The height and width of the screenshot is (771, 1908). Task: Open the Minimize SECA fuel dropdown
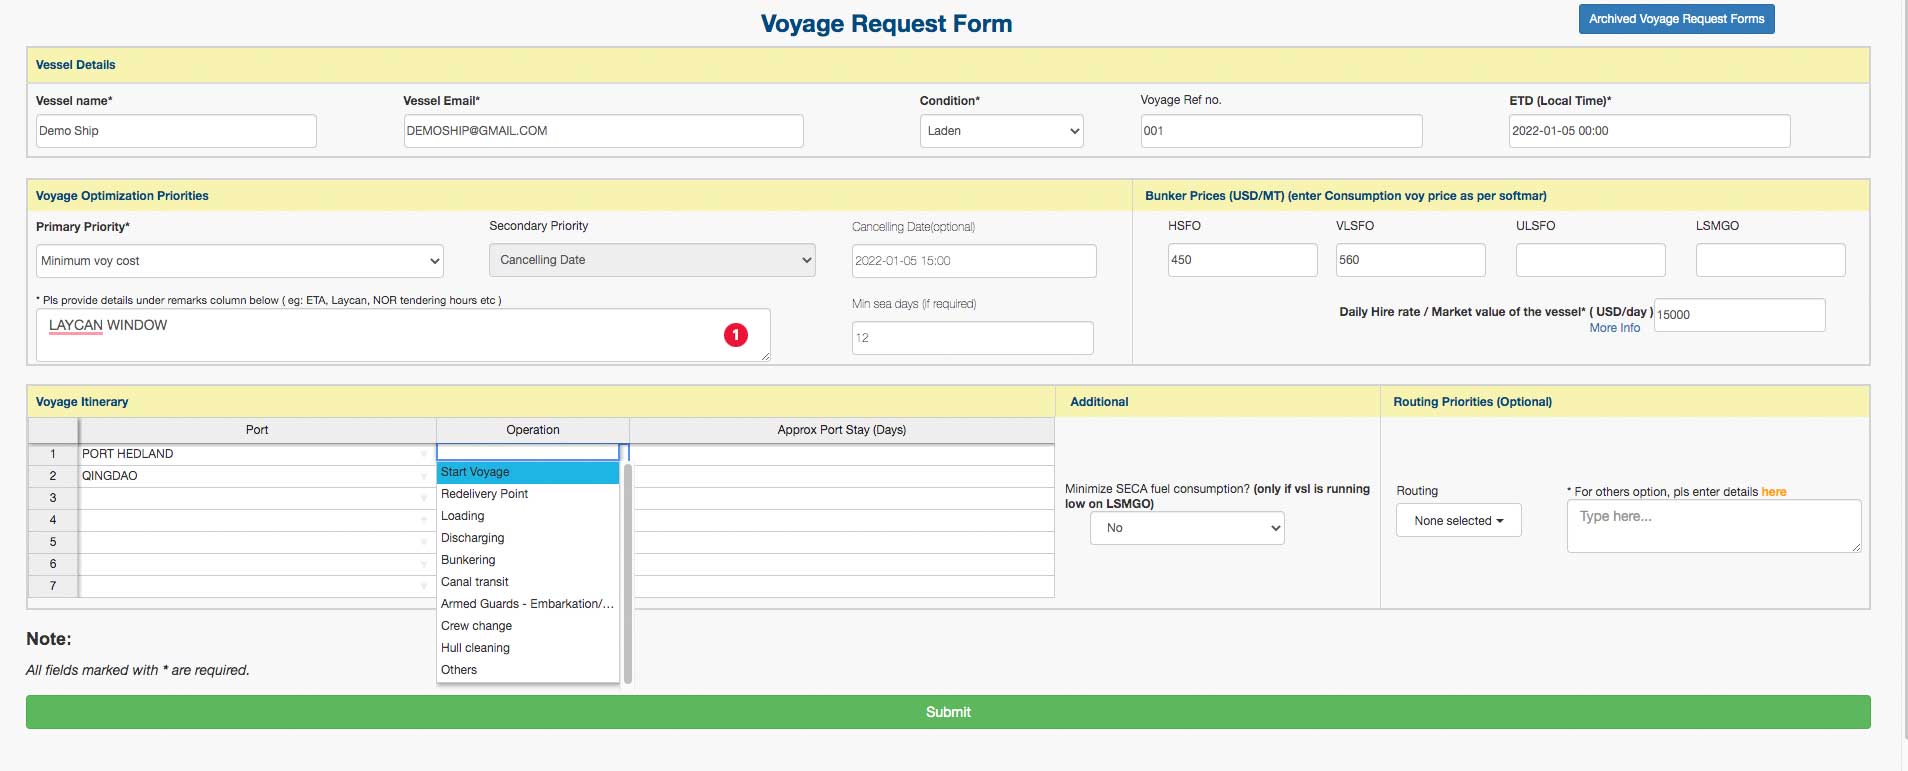[x=1187, y=528]
